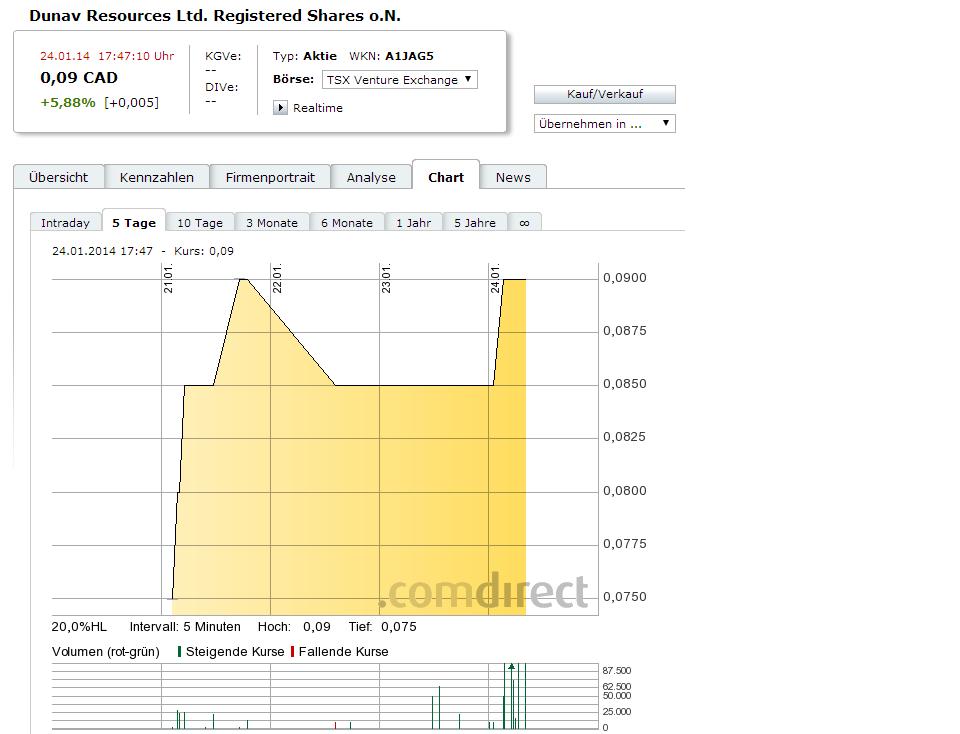The width and height of the screenshot is (960, 734).
Task: Select the 5 Jahre chart range
Action: [x=475, y=223]
